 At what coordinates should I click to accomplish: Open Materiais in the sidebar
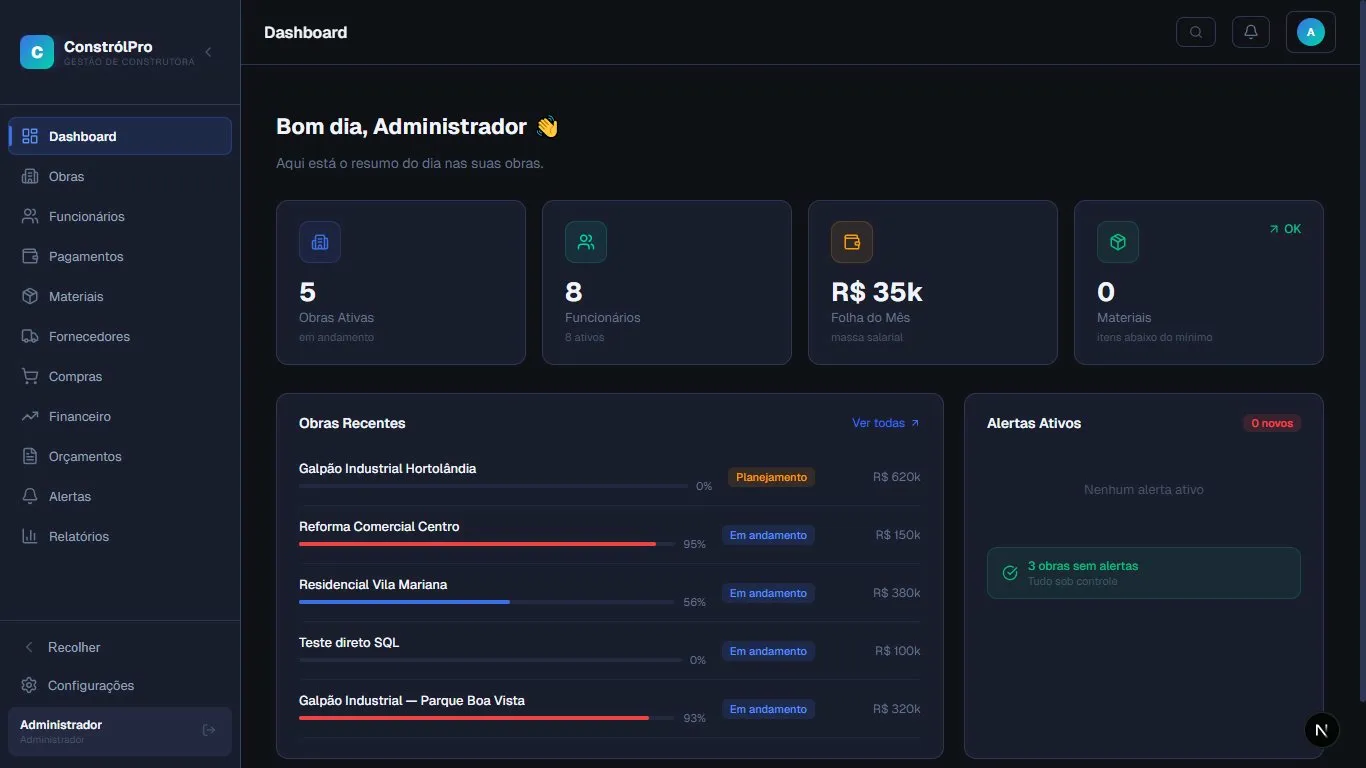tap(120, 296)
